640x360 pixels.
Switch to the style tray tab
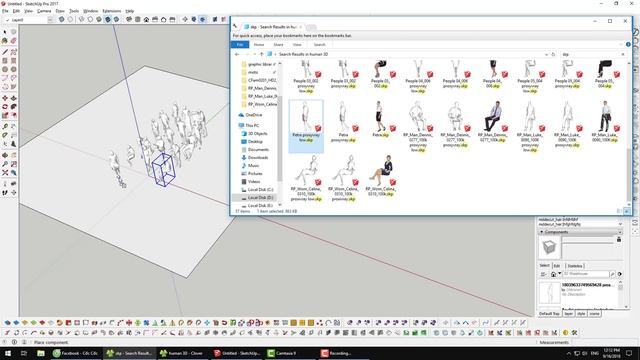581,313
